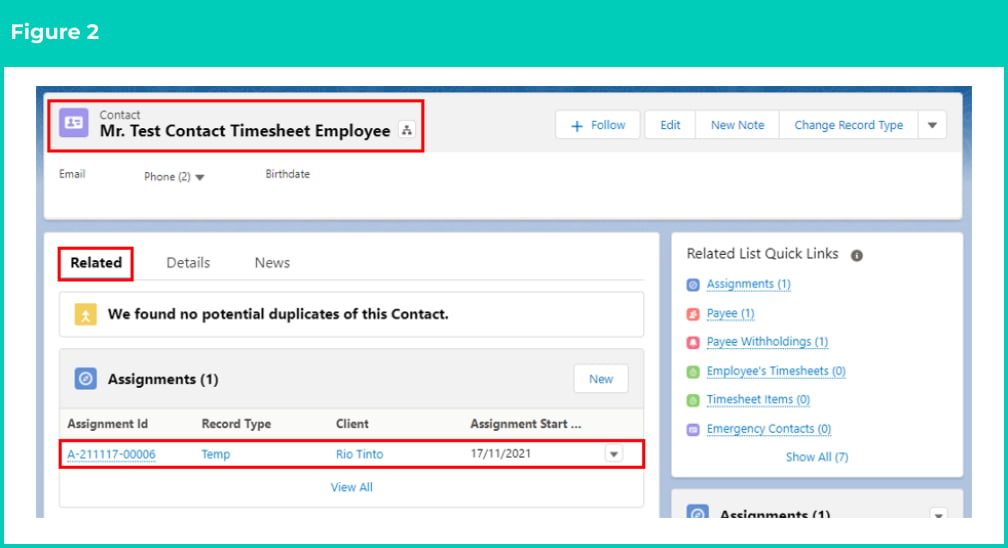Click the Client column header
This screenshot has height=548, width=1008.
[x=352, y=424]
